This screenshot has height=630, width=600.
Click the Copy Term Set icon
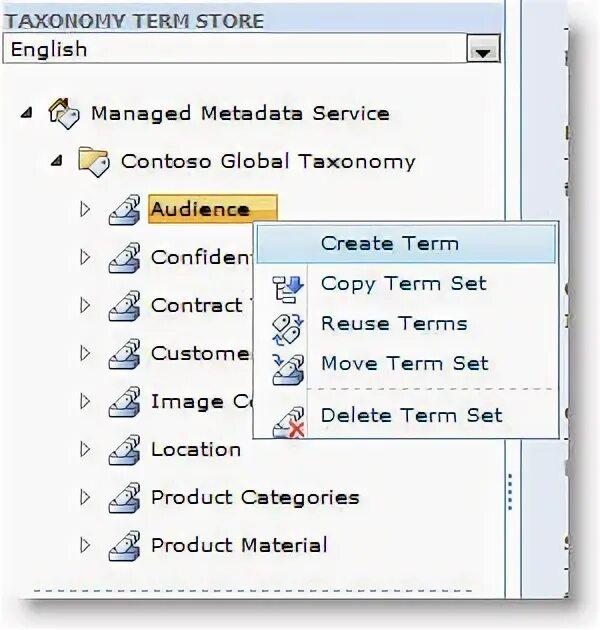click(x=288, y=288)
